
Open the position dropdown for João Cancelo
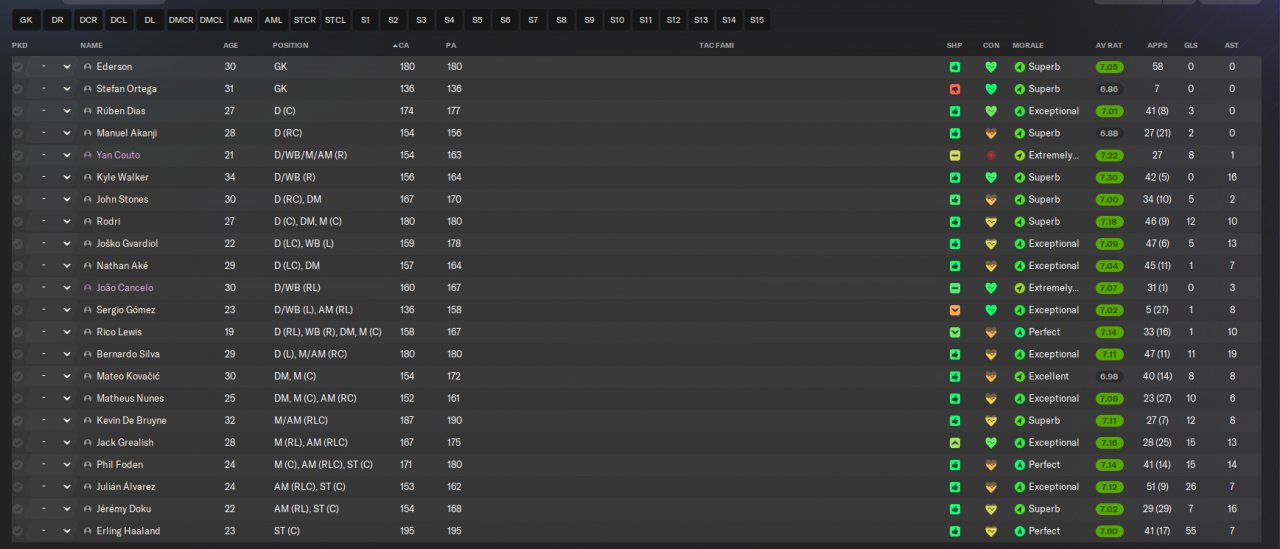(x=52, y=288)
